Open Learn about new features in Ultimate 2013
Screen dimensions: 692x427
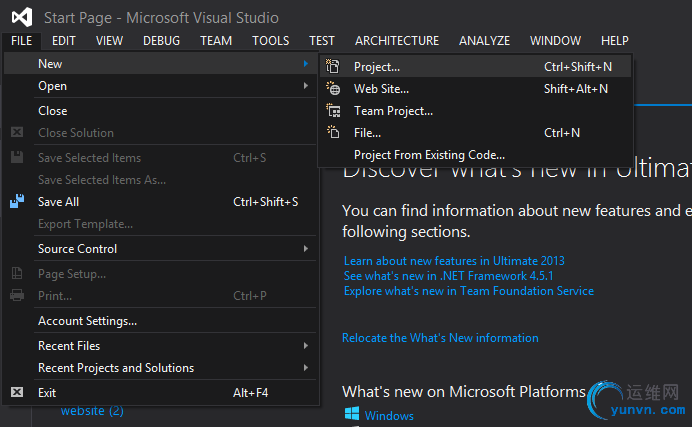point(454,261)
